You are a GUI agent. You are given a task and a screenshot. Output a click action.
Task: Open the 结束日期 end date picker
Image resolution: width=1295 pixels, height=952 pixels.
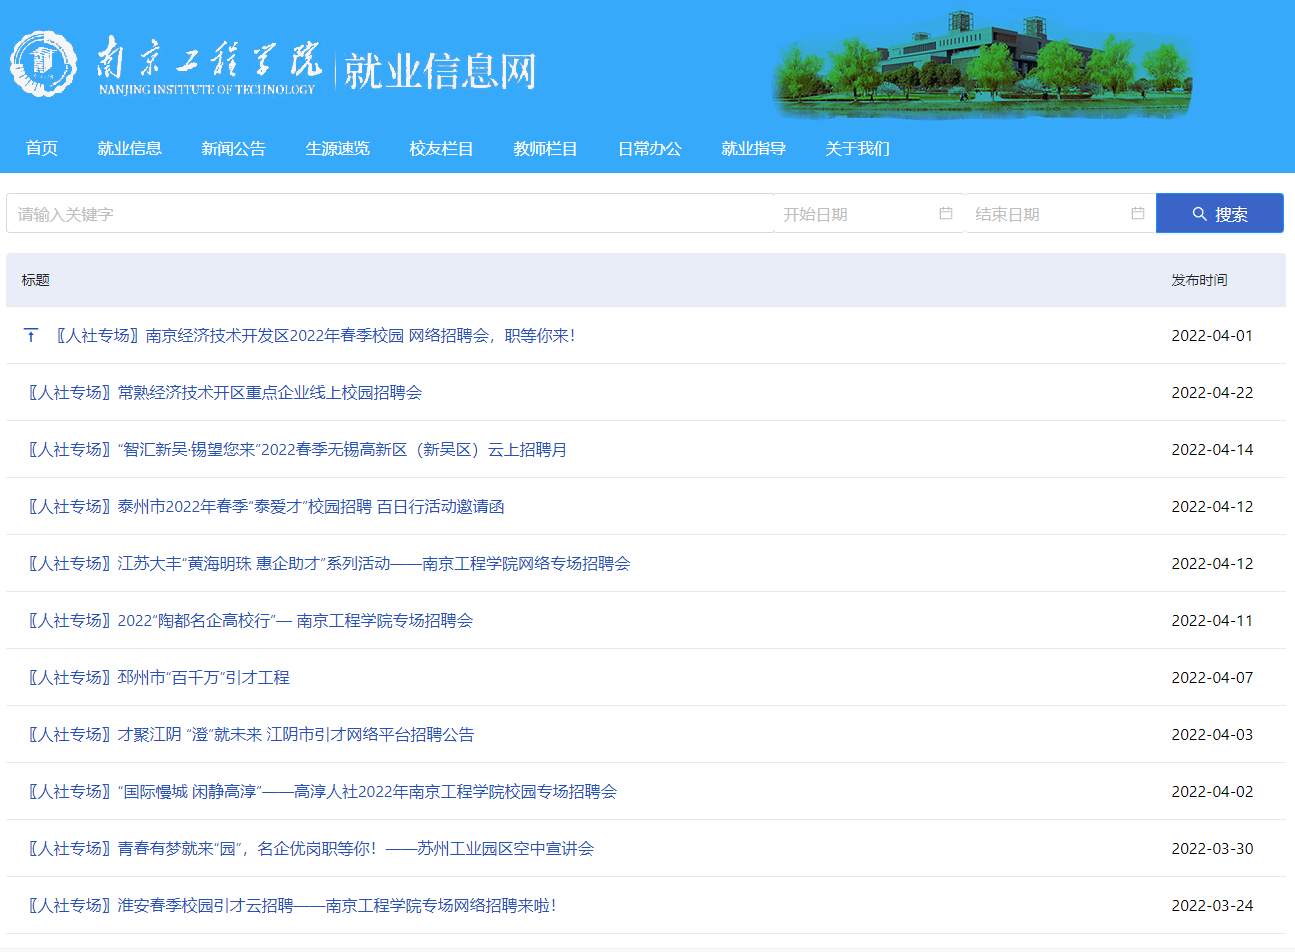tap(1050, 213)
